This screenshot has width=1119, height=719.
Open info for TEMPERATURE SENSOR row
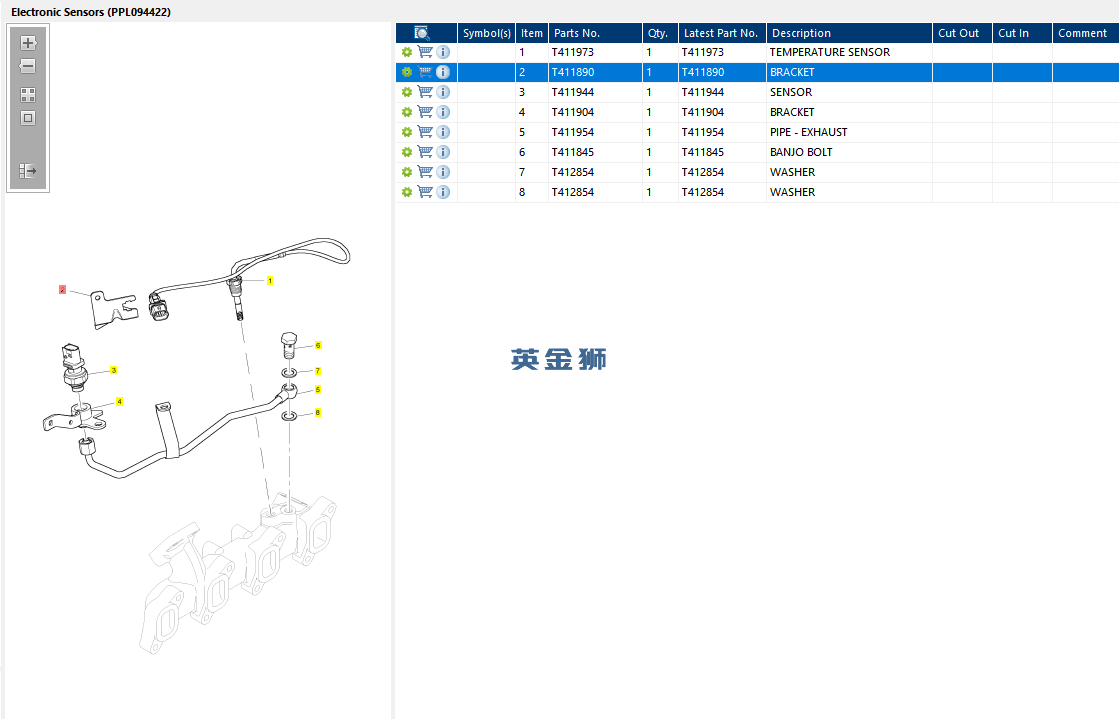[443, 52]
